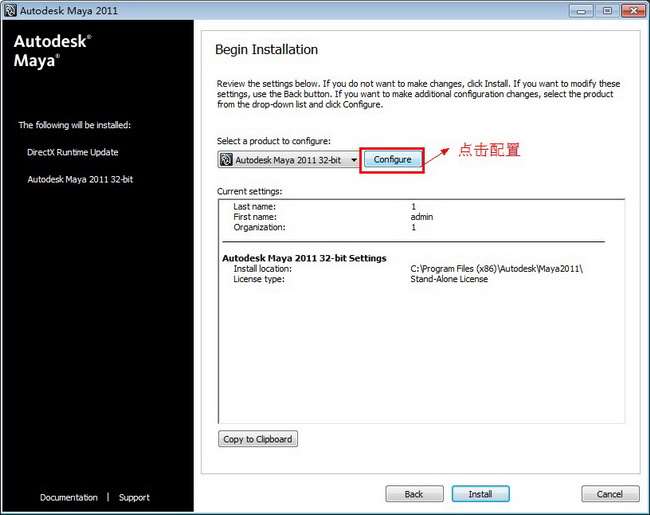Click the Install button
This screenshot has width=650, height=515.
(480, 494)
